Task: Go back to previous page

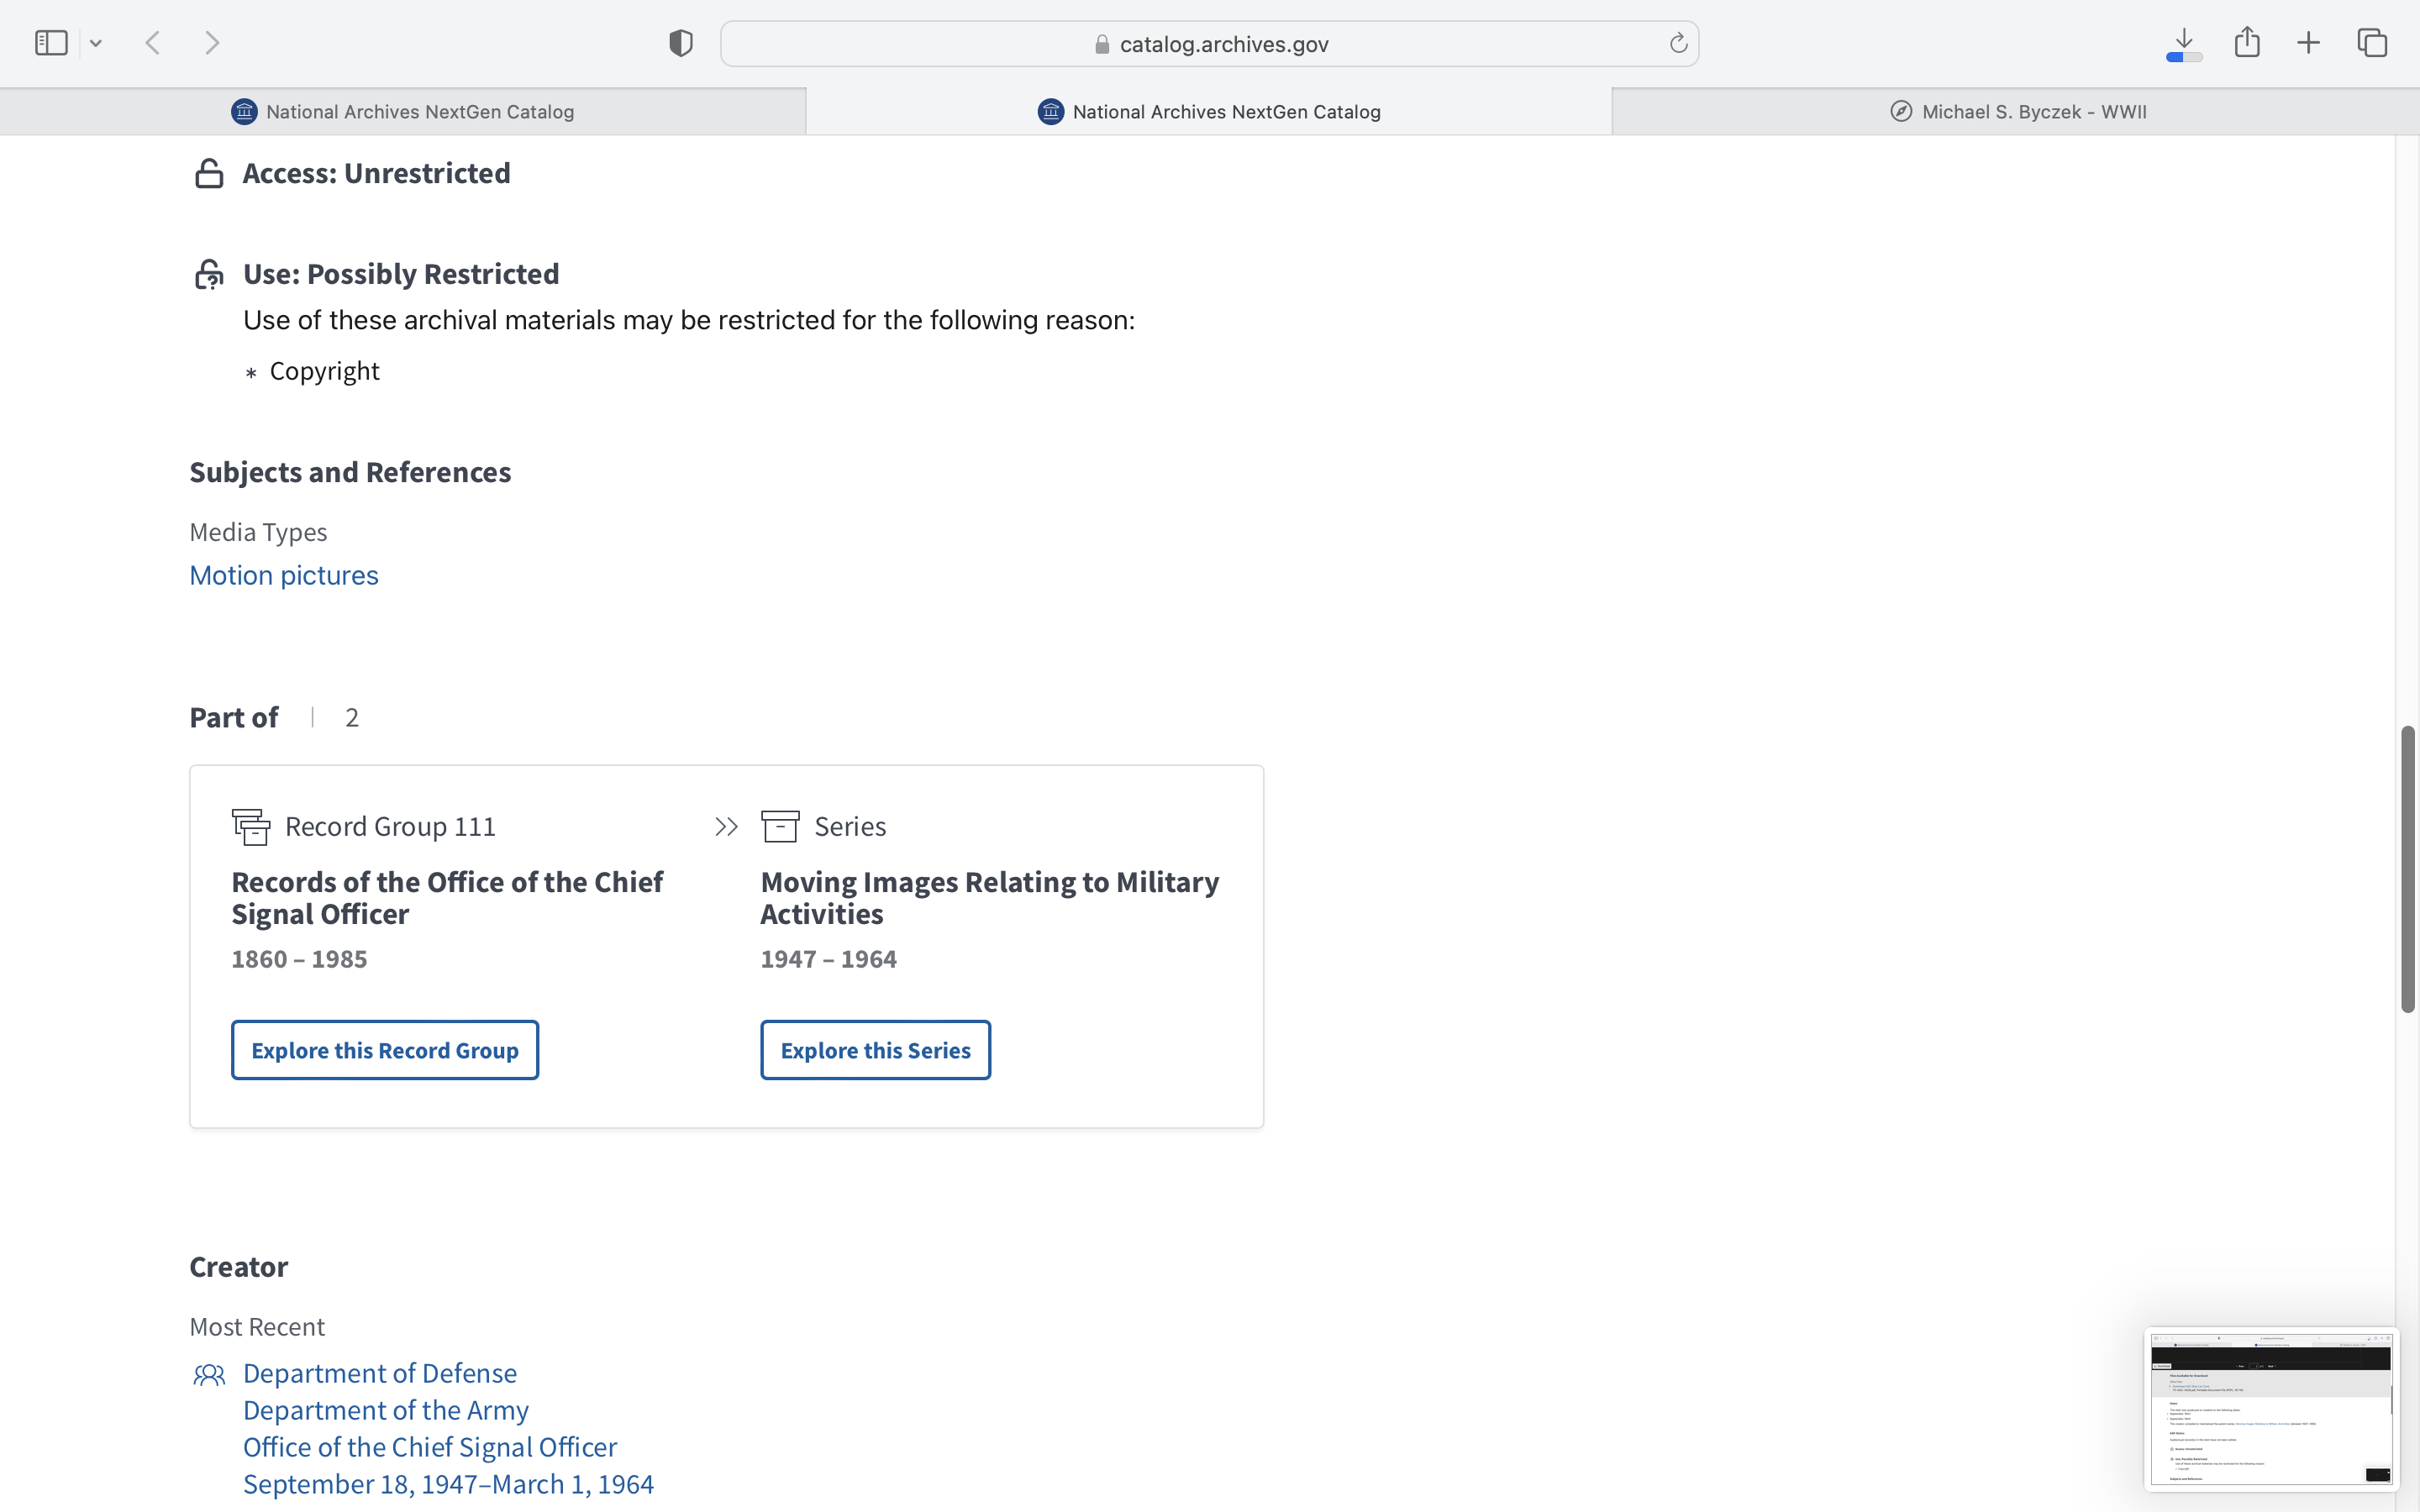Action: point(153,43)
